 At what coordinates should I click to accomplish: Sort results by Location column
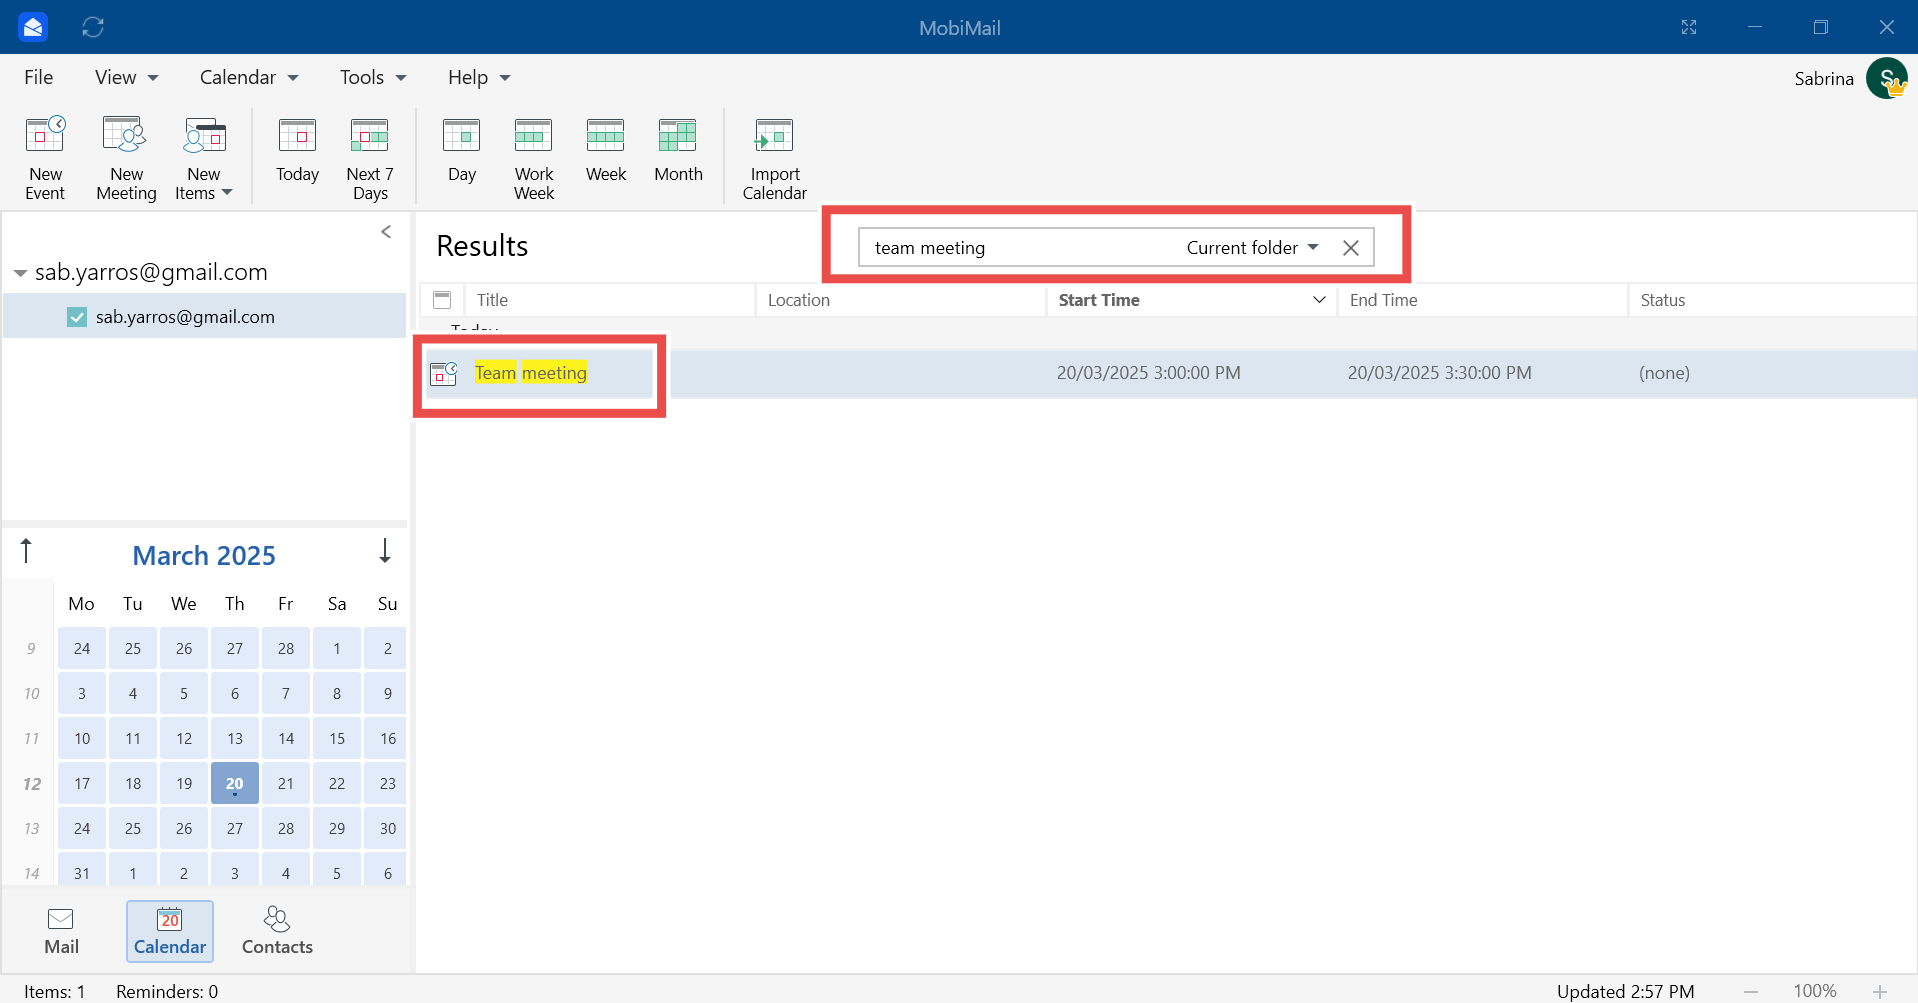coord(900,300)
